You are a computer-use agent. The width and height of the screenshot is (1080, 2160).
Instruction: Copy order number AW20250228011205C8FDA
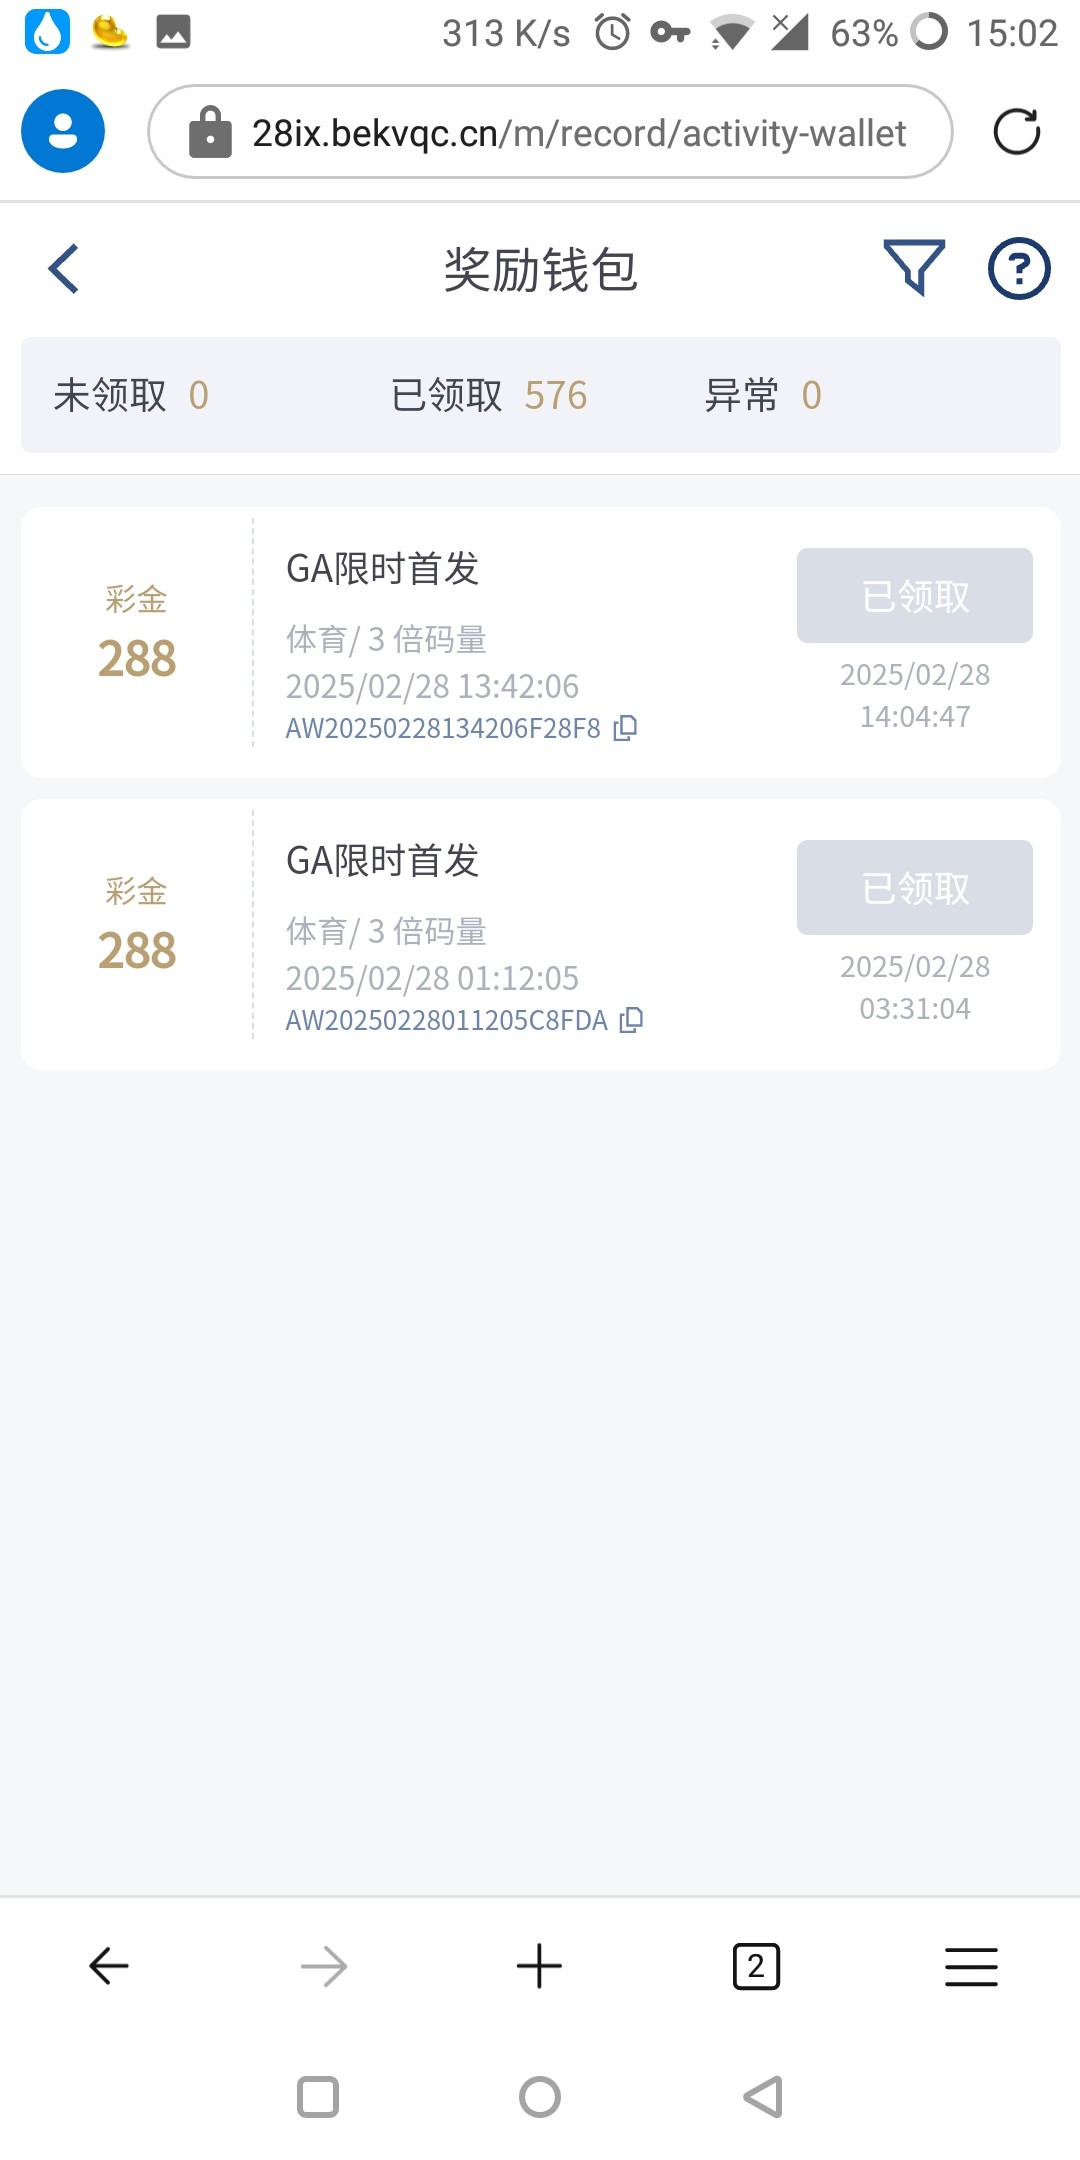(631, 1020)
